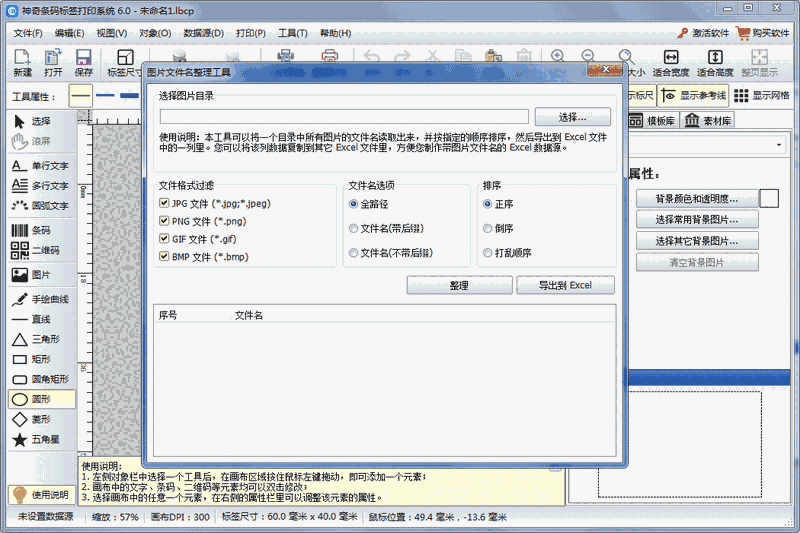Open the 对象(O) menu

pyautogui.click(x=155, y=33)
